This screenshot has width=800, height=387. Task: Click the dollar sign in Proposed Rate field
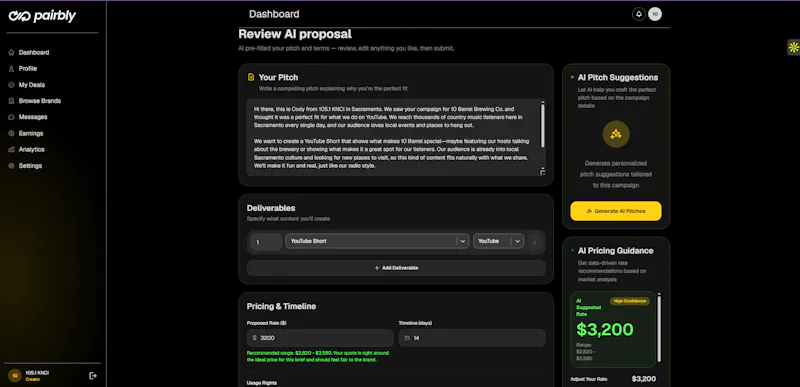[x=255, y=338]
